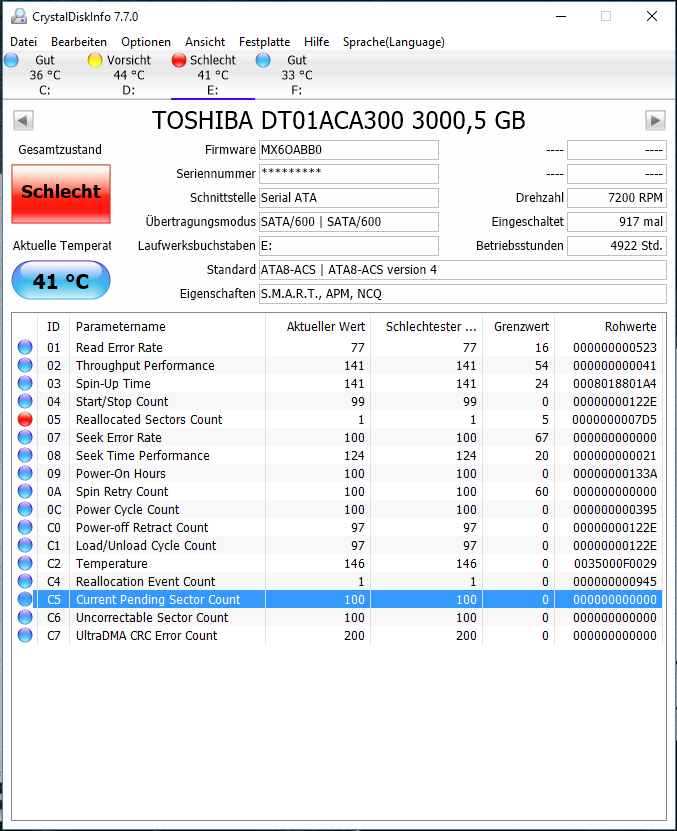Screen dimensions: 677x831
Task: Select drive F: at 33 °C
Action: [296, 75]
